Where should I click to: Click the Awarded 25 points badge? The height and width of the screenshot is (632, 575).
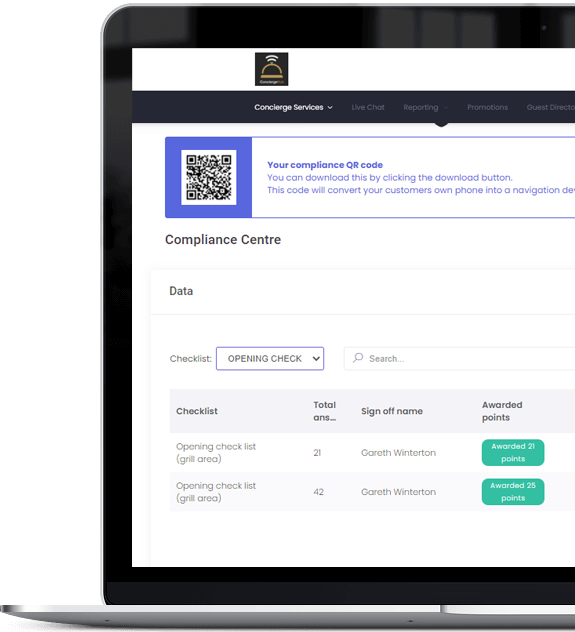[x=513, y=492]
